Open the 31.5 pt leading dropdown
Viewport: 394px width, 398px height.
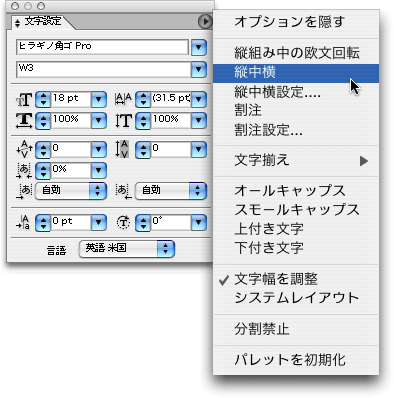click(199, 99)
